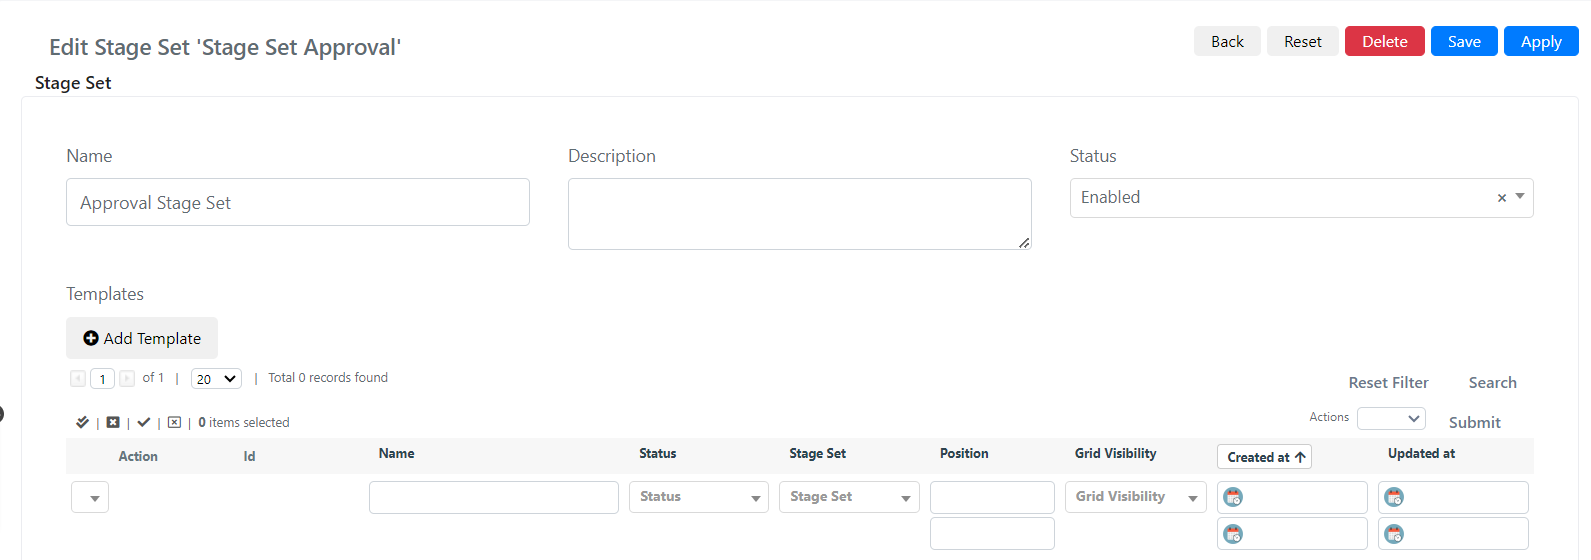This screenshot has width=1591, height=560.
Task: Click the select visible checkmark icon
Action: [x=144, y=422]
